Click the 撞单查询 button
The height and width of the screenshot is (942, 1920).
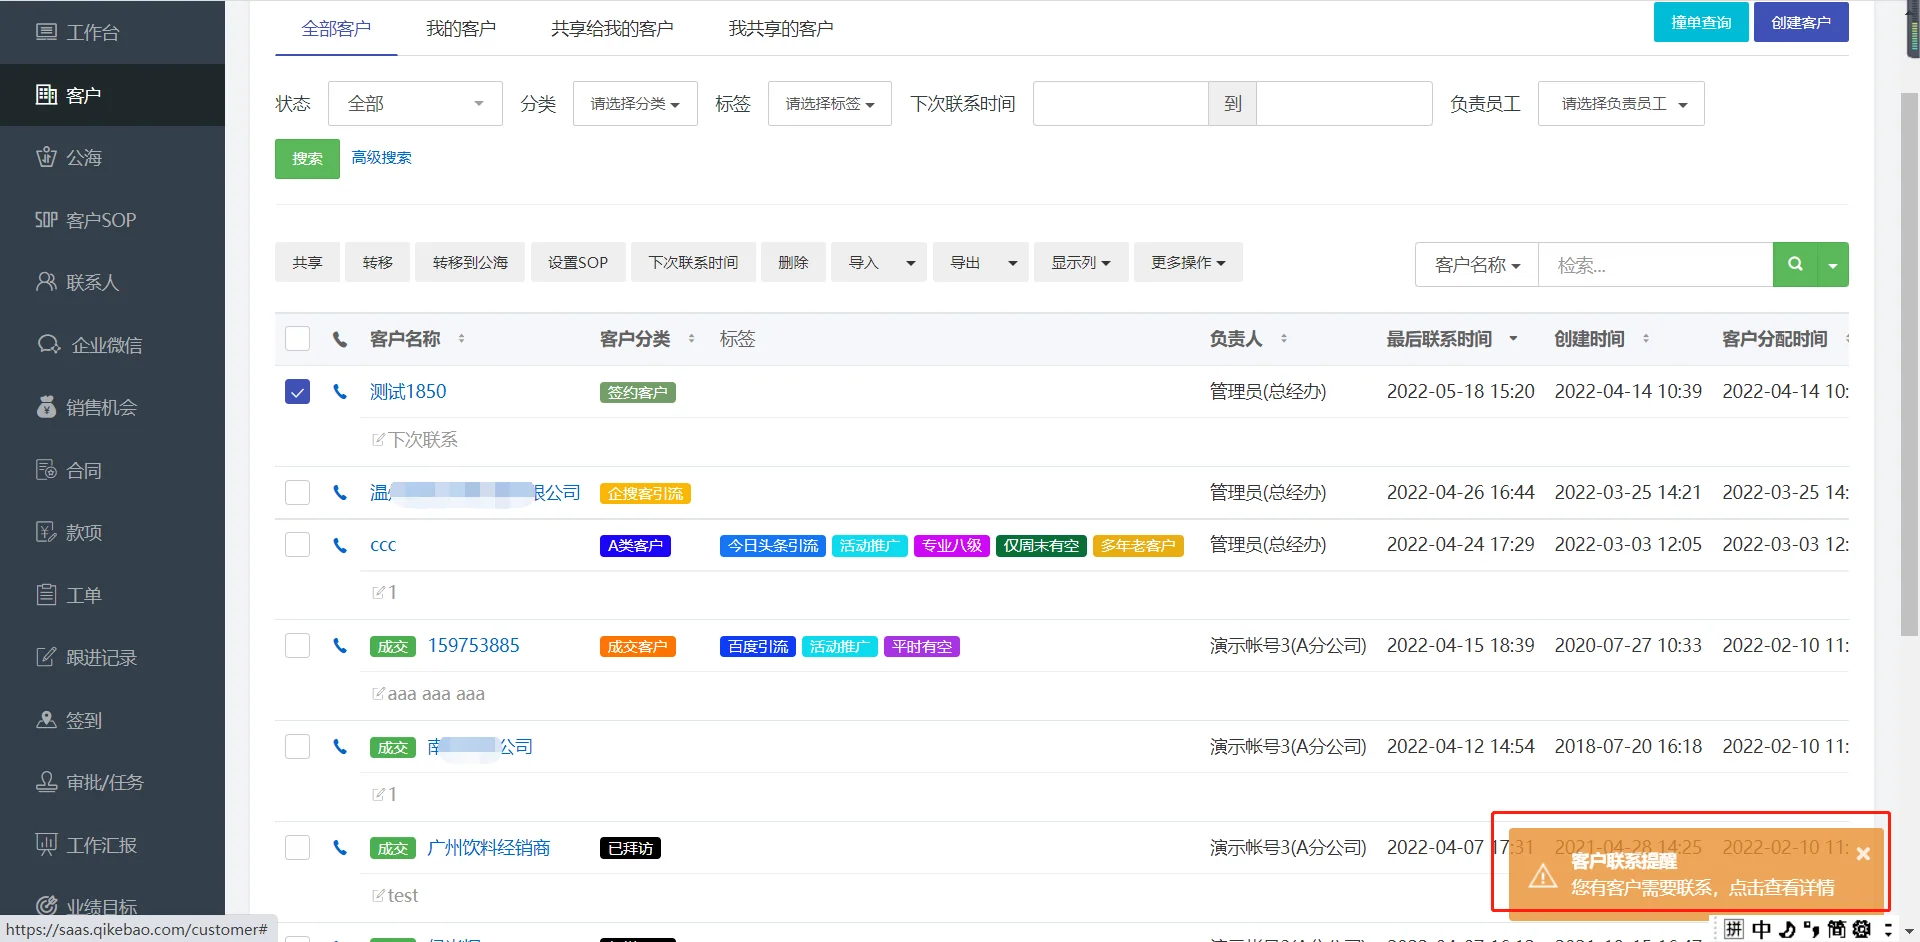1701,22
